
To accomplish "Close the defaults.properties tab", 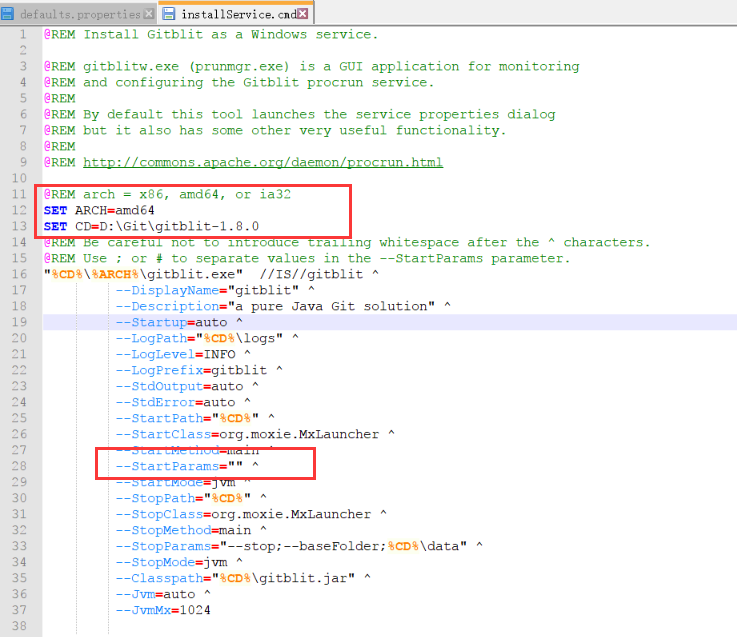I will (x=149, y=14).
